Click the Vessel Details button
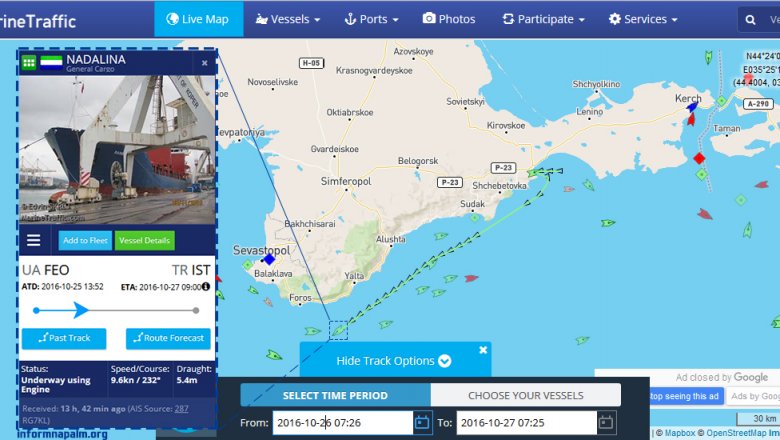This screenshot has width=780, height=440. pyautogui.click(x=145, y=241)
